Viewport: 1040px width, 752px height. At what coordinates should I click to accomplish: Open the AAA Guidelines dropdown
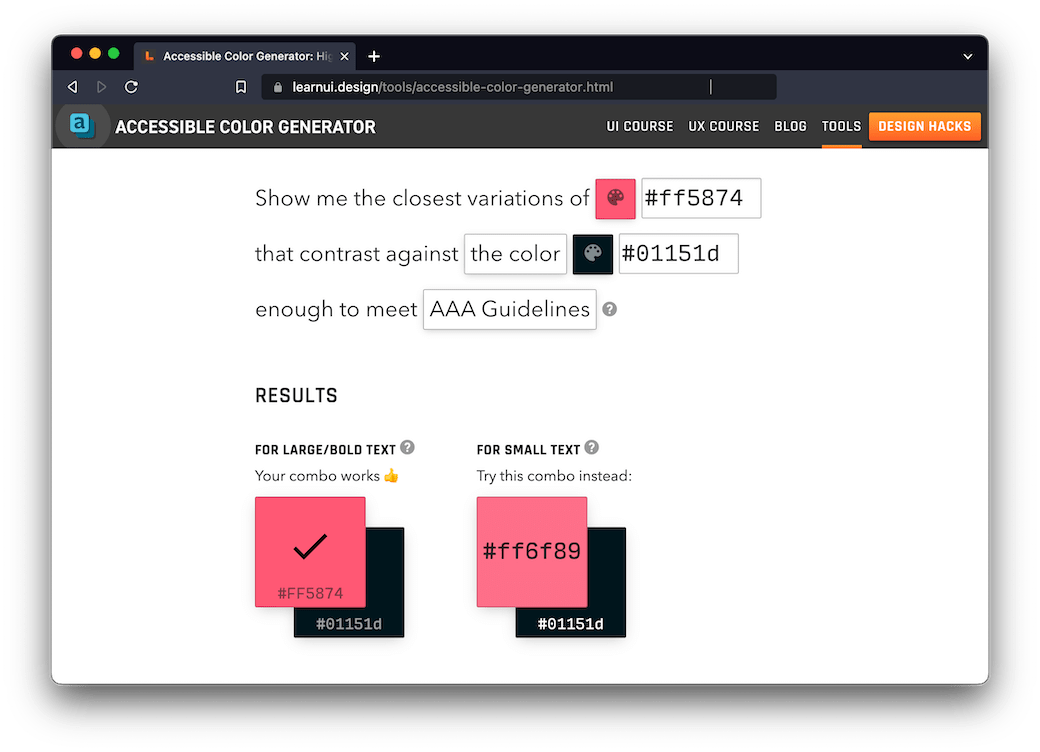(x=509, y=309)
